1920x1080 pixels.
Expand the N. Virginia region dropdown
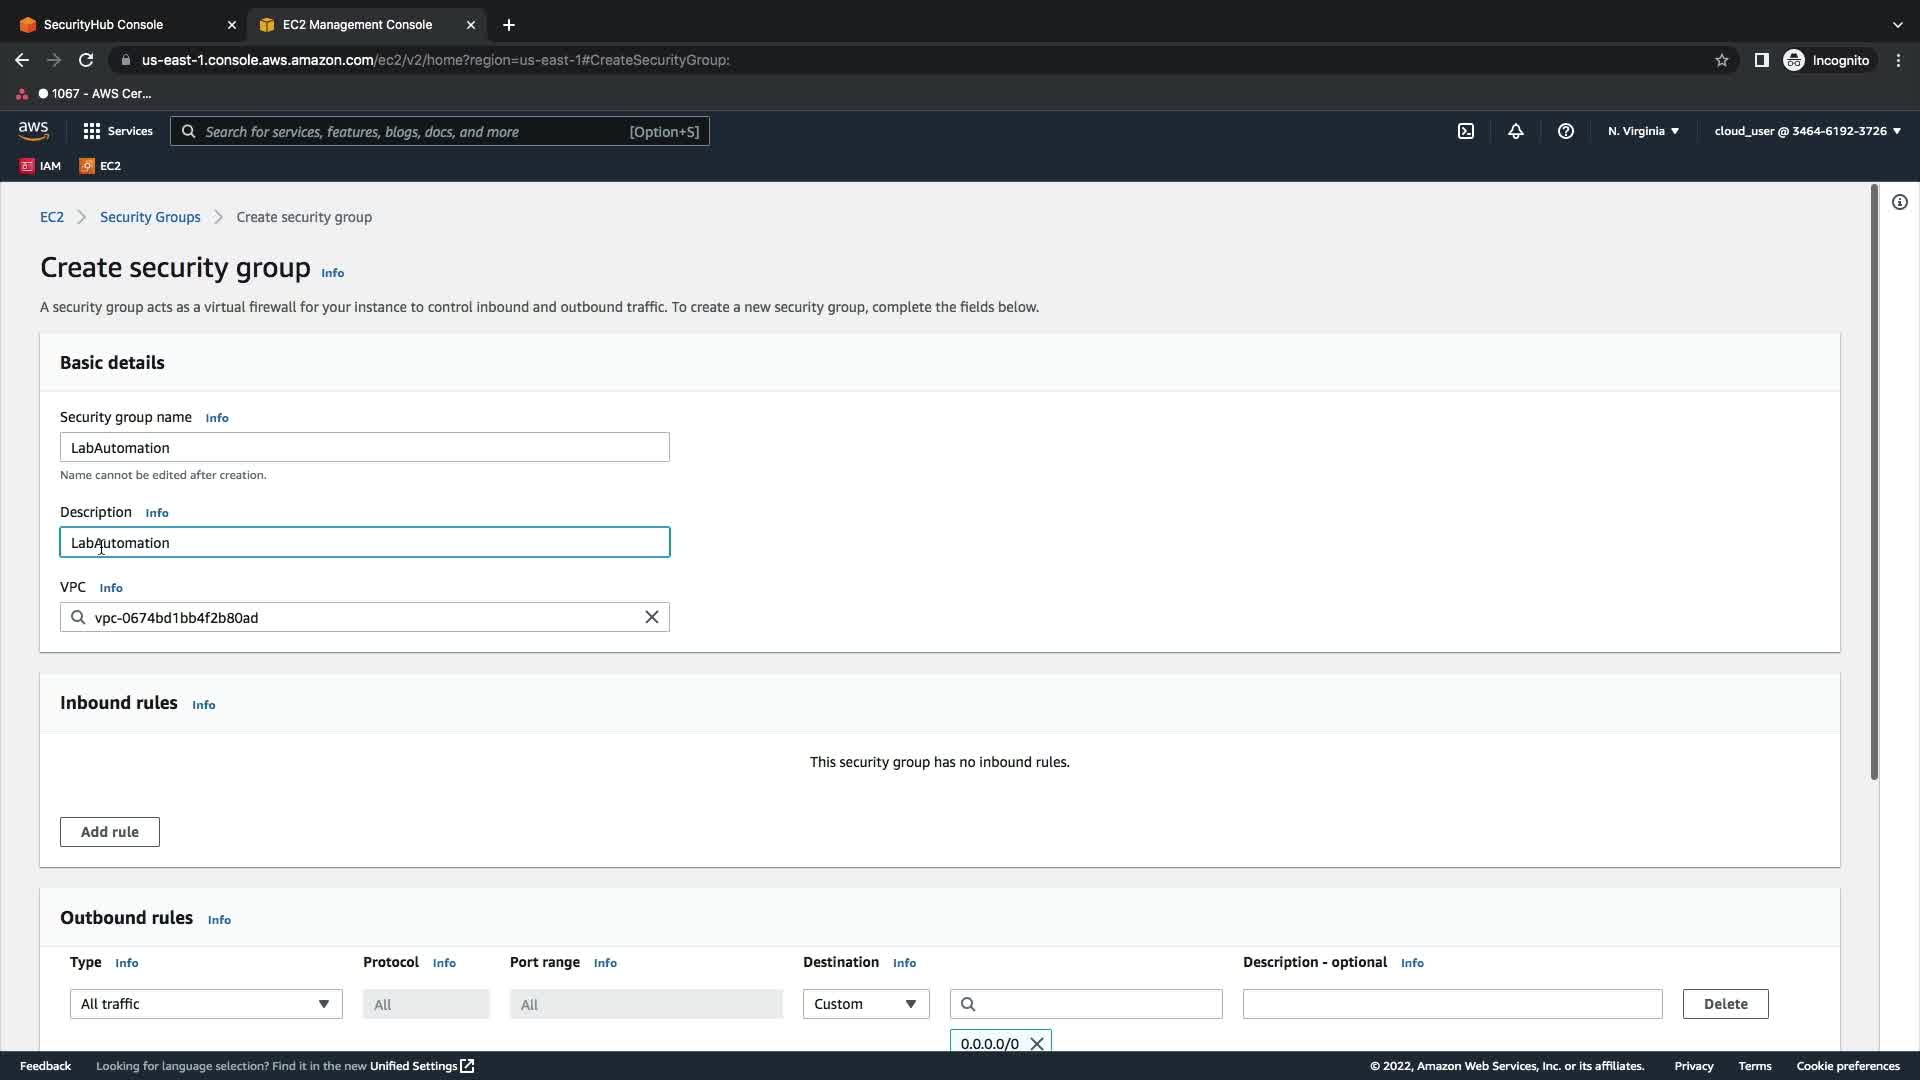(1643, 131)
